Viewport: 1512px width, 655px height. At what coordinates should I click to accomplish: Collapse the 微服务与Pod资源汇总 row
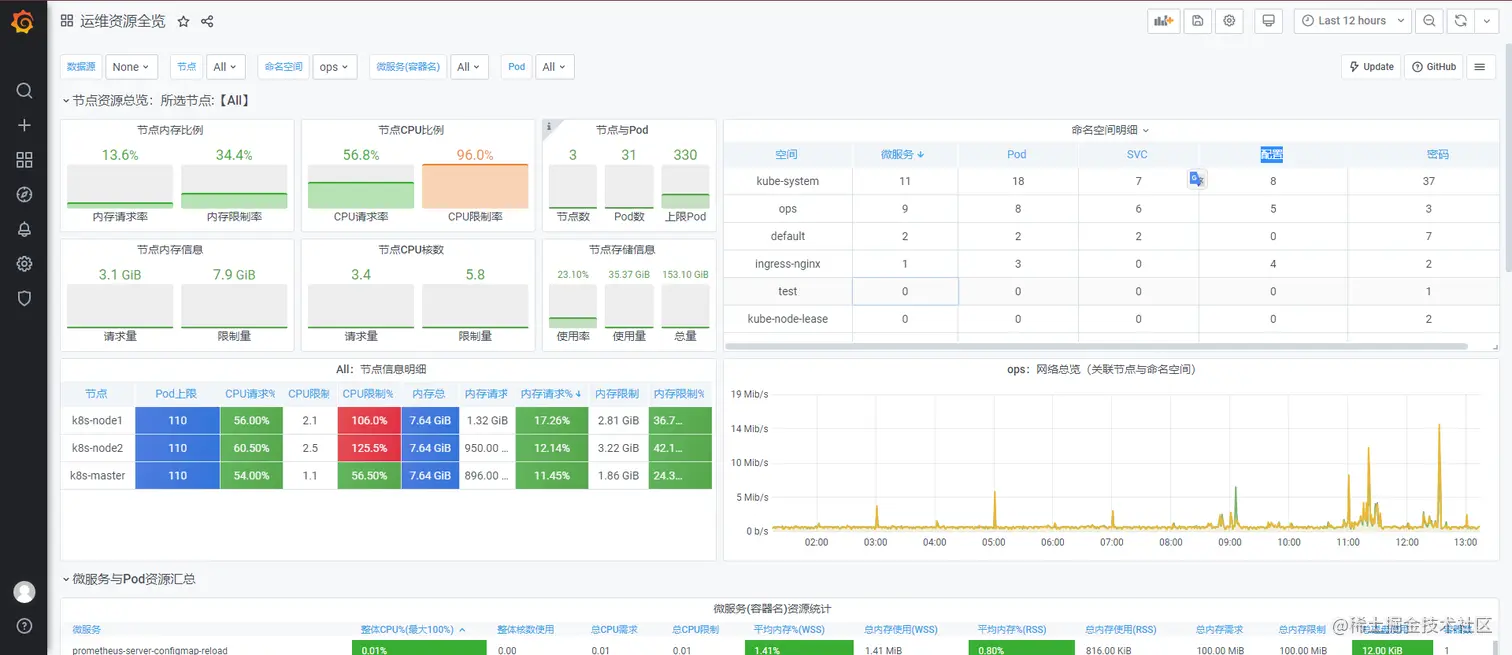point(128,579)
